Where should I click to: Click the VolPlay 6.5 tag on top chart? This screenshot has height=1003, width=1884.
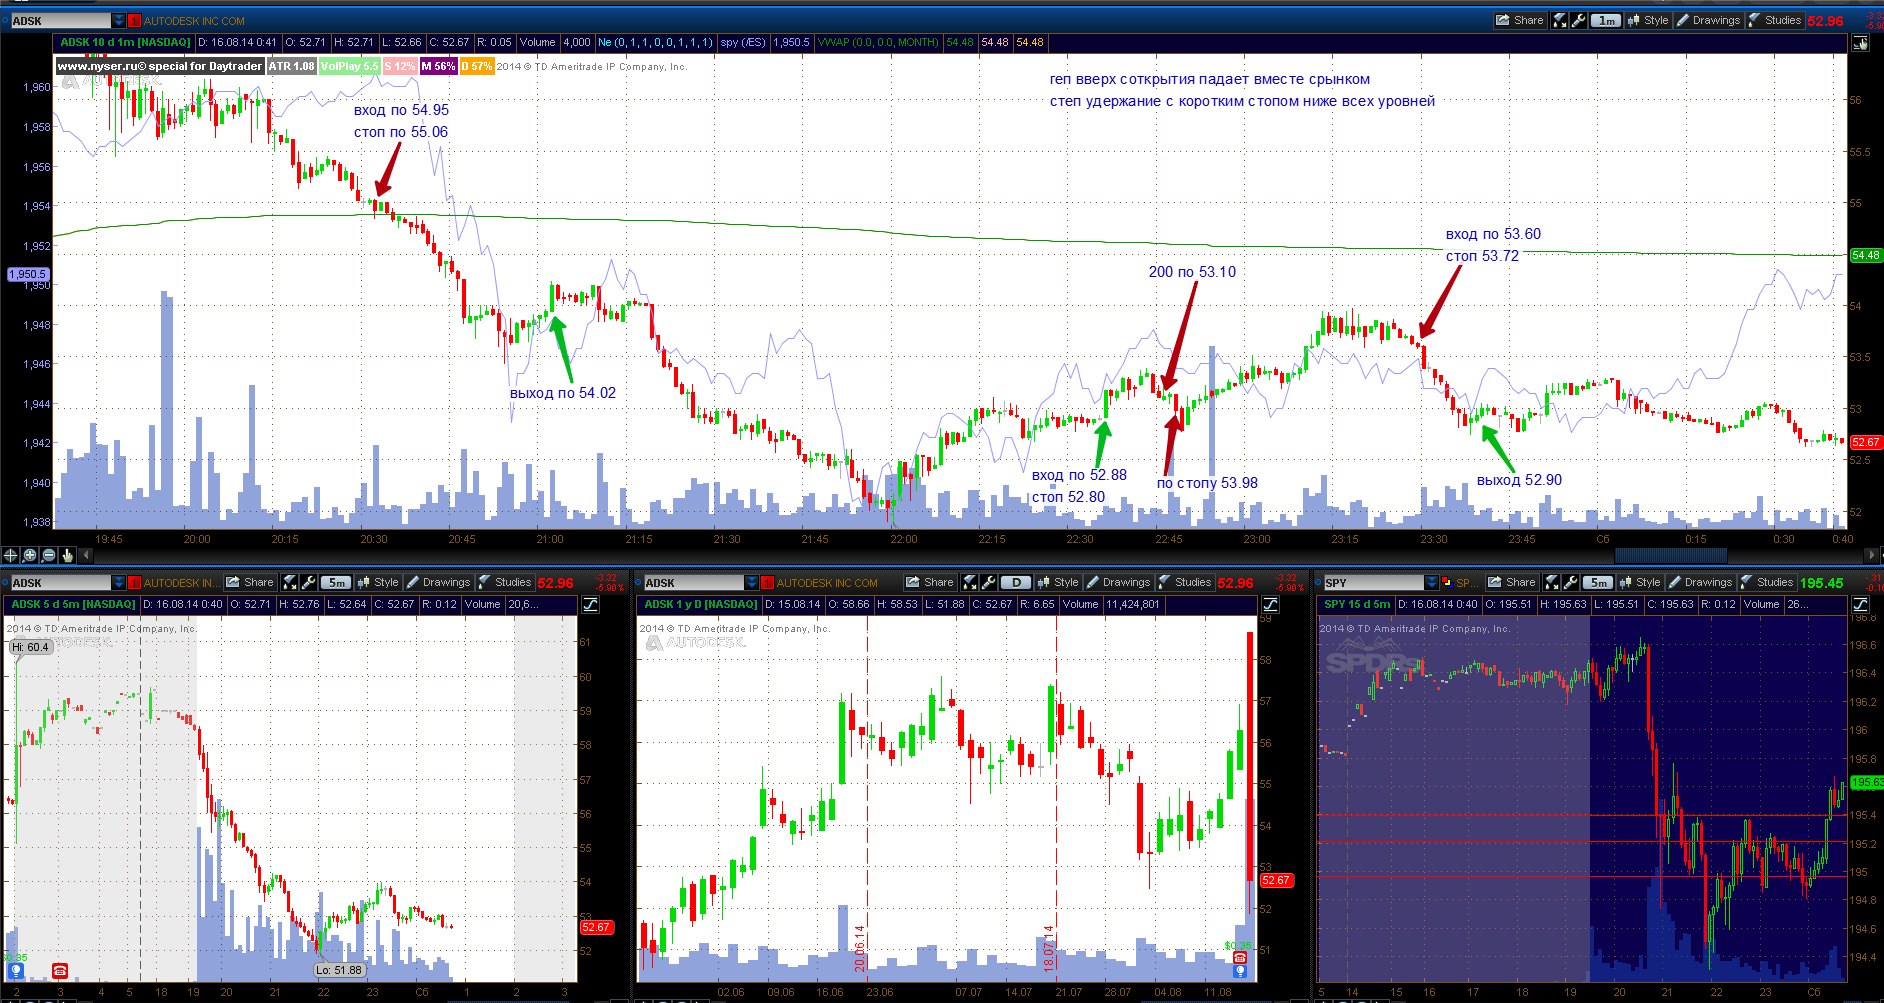[349, 66]
